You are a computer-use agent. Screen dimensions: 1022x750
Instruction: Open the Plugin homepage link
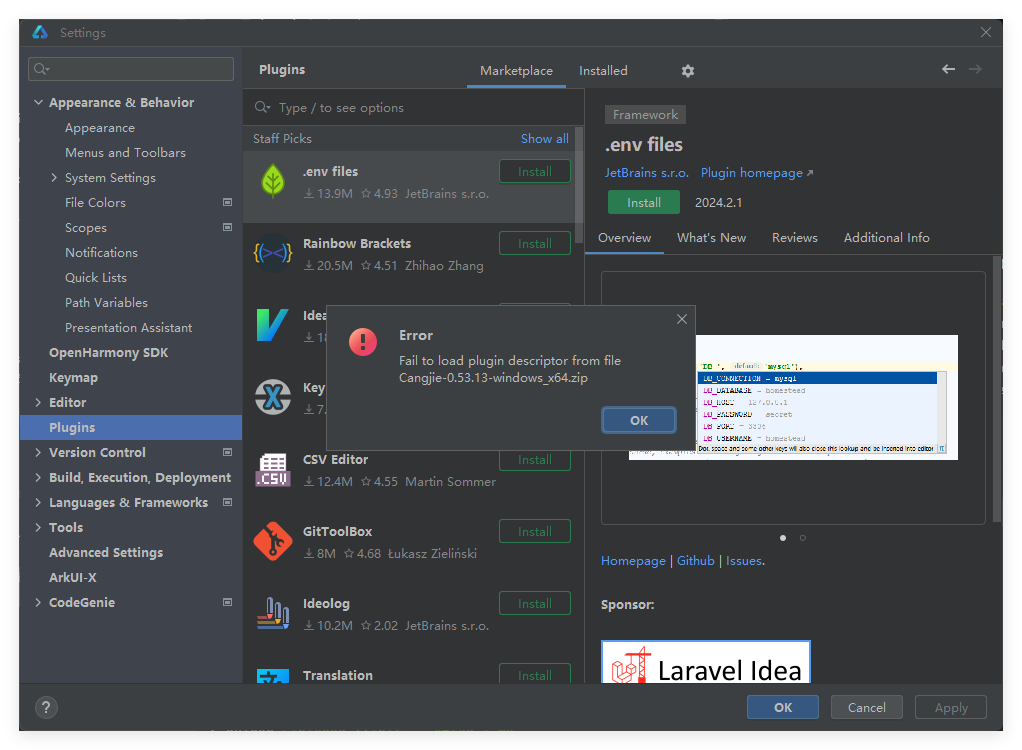pos(757,173)
